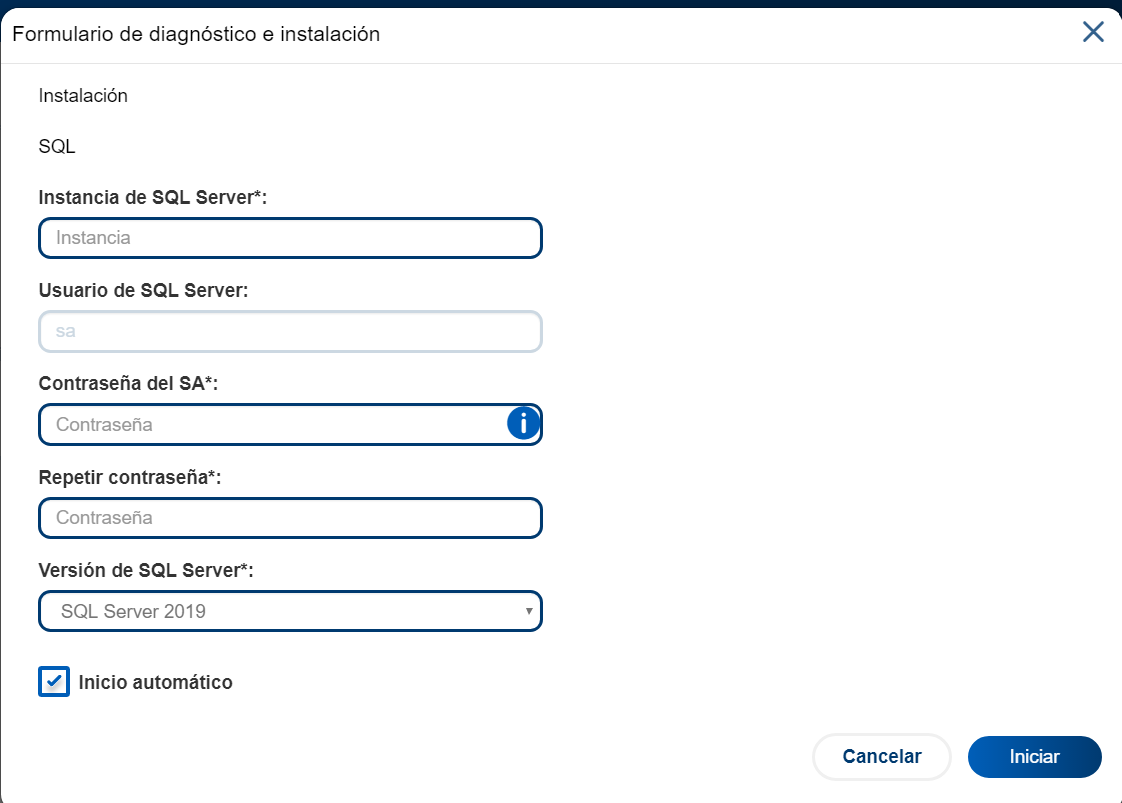Click the Usuario de SQL Server label
The image size is (1122, 803).
pyautogui.click(x=143, y=290)
